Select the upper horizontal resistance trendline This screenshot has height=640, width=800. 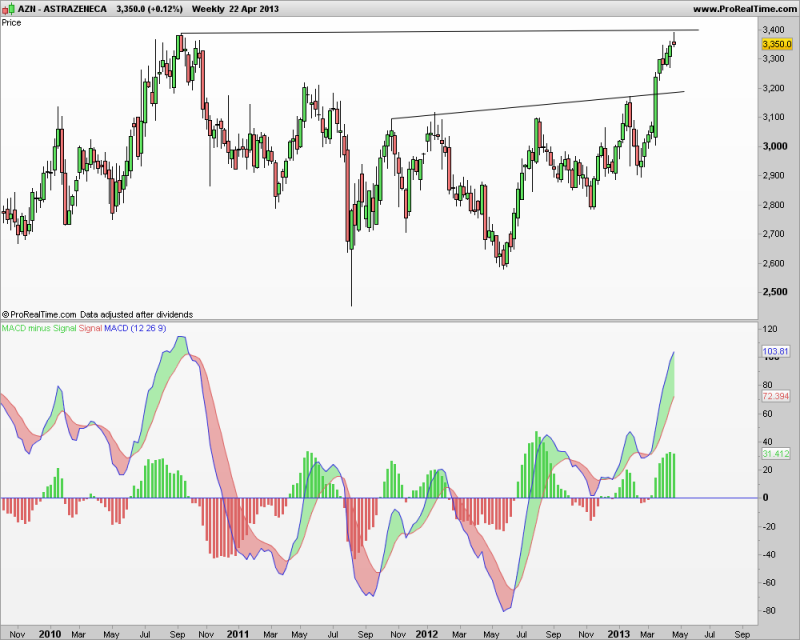440,32
